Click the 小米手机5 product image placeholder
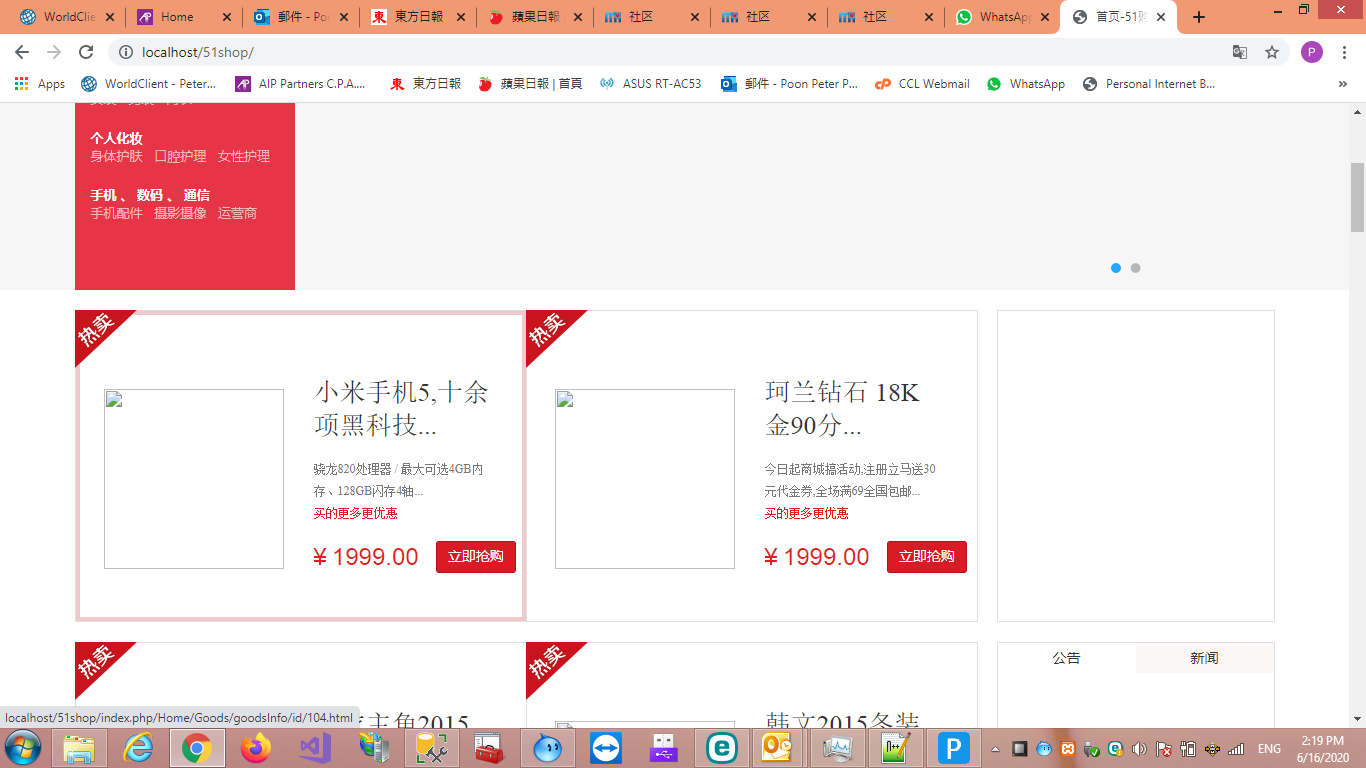The height and width of the screenshot is (768, 1366). (x=194, y=479)
